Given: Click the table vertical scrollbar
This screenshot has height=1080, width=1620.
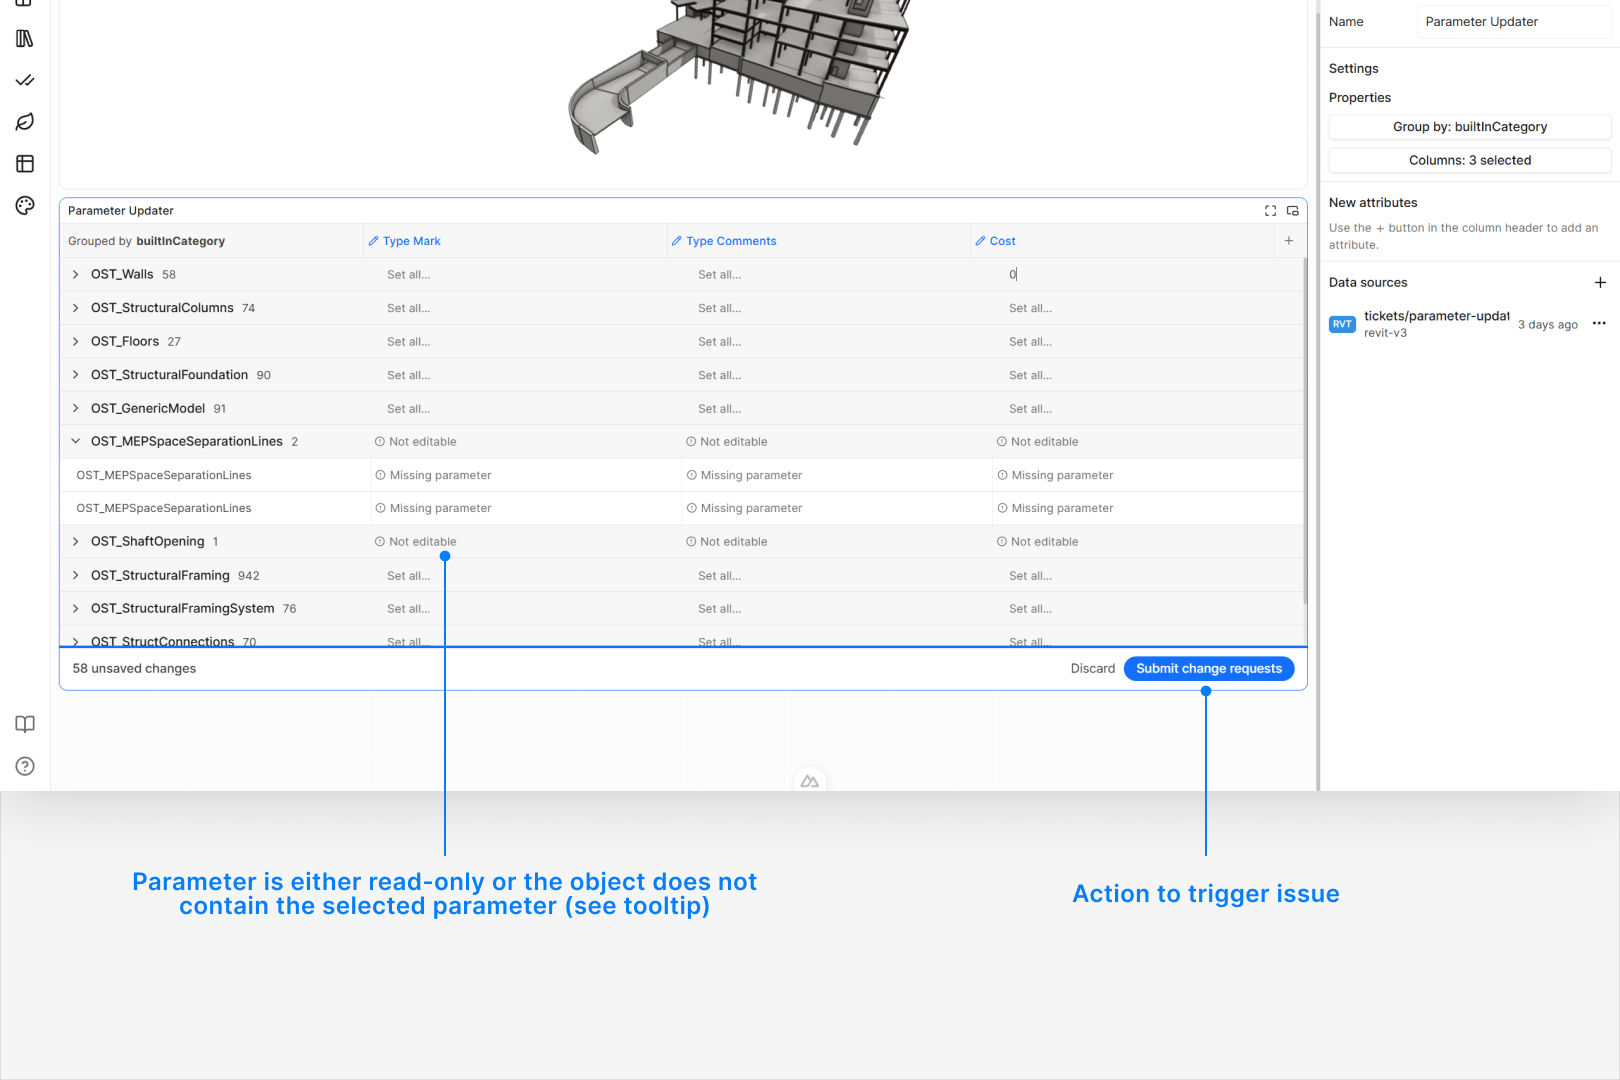Looking at the screenshot, I should click(x=1305, y=430).
